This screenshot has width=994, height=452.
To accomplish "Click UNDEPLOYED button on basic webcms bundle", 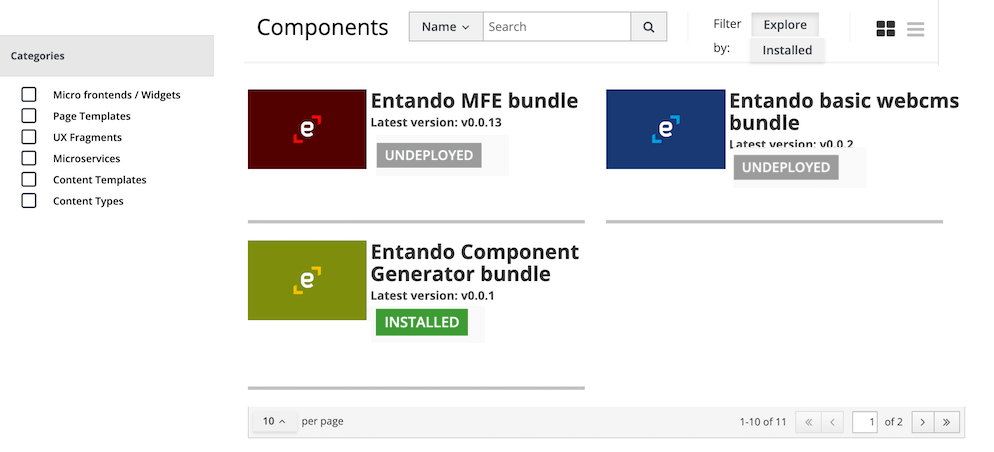I will pyautogui.click(x=786, y=167).
